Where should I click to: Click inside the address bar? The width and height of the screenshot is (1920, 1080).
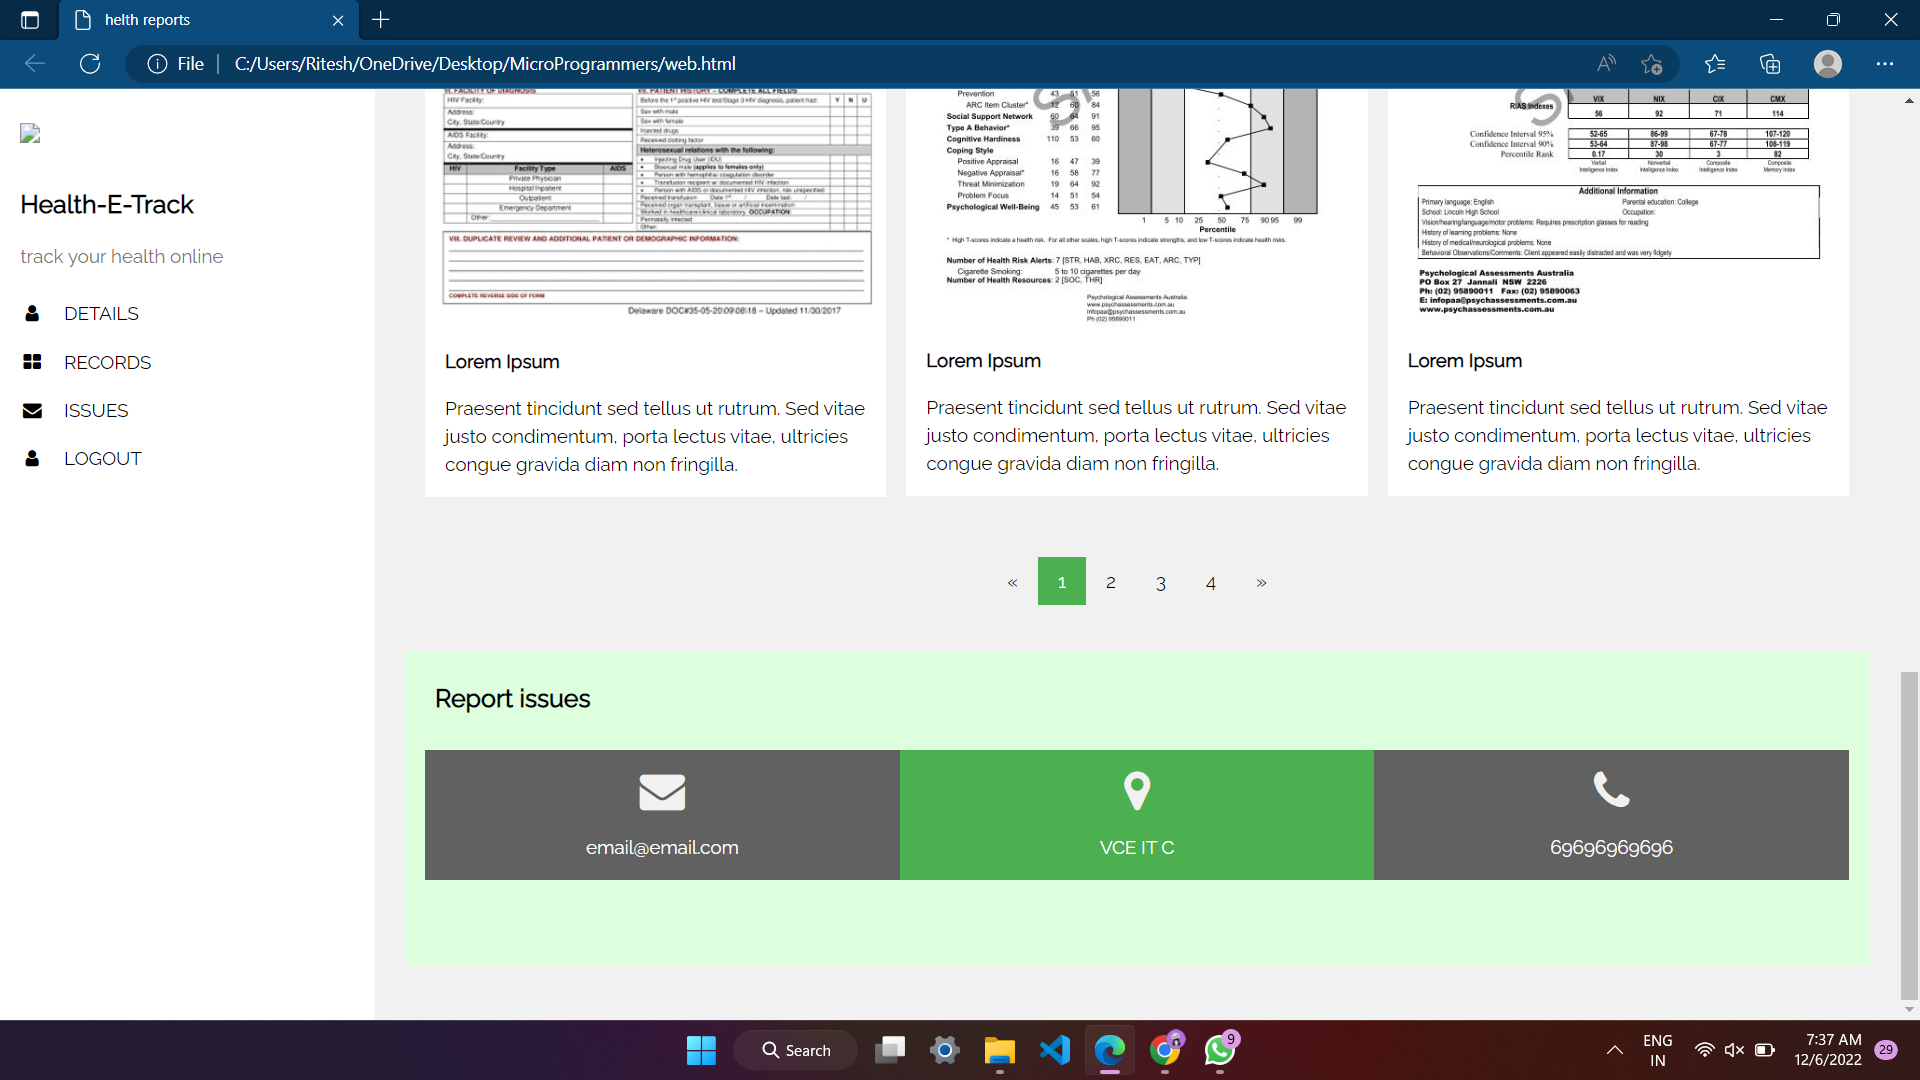coord(600,63)
